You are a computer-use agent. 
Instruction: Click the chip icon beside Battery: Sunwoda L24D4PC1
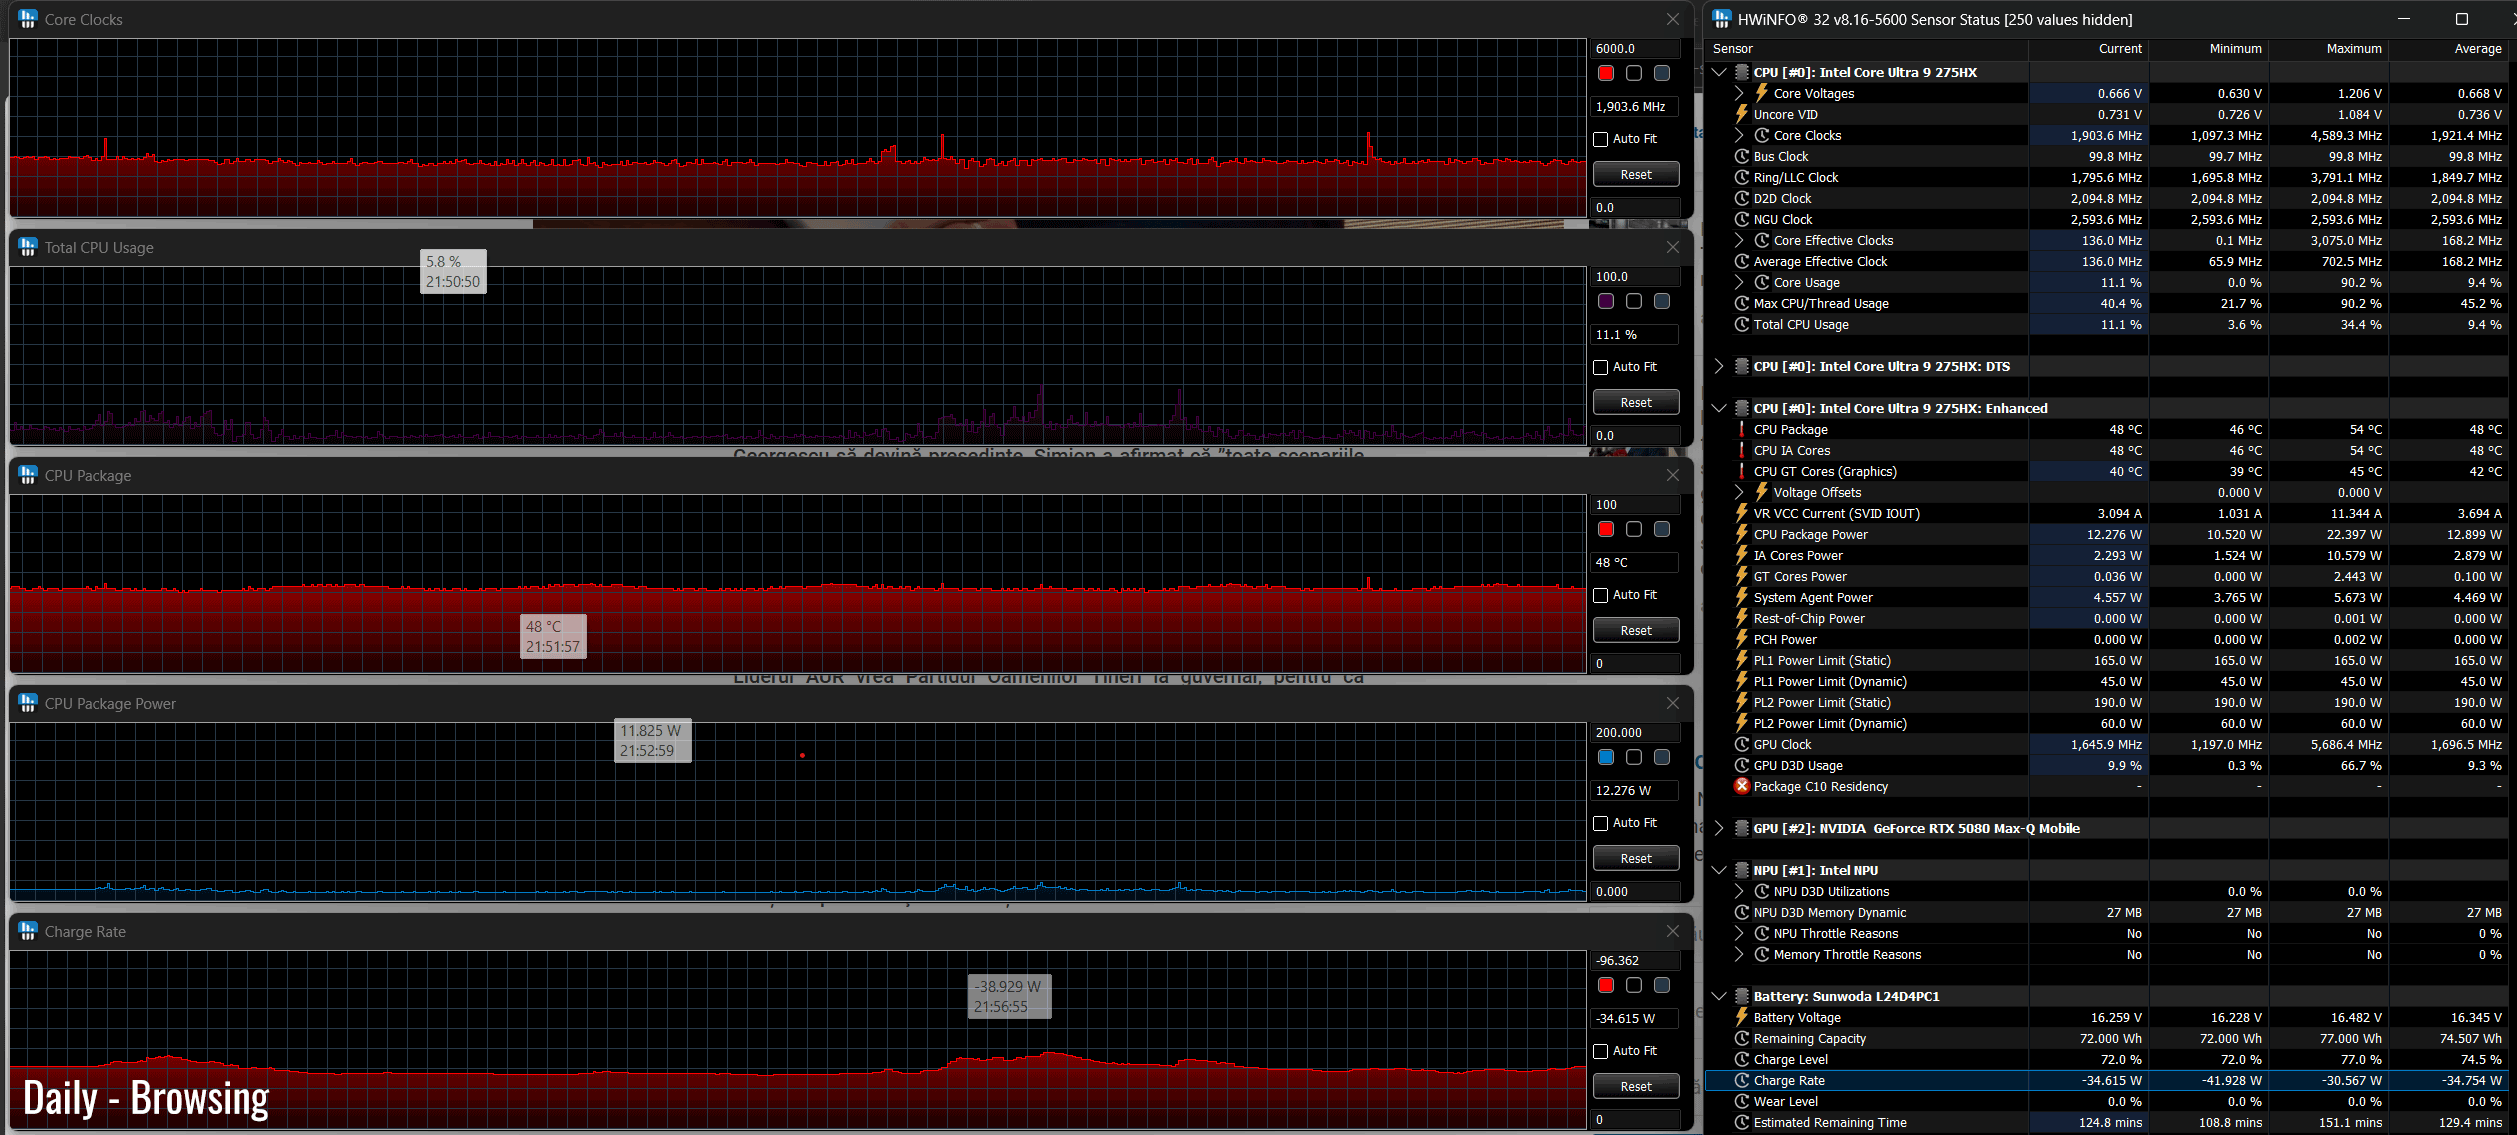(x=1742, y=996)
